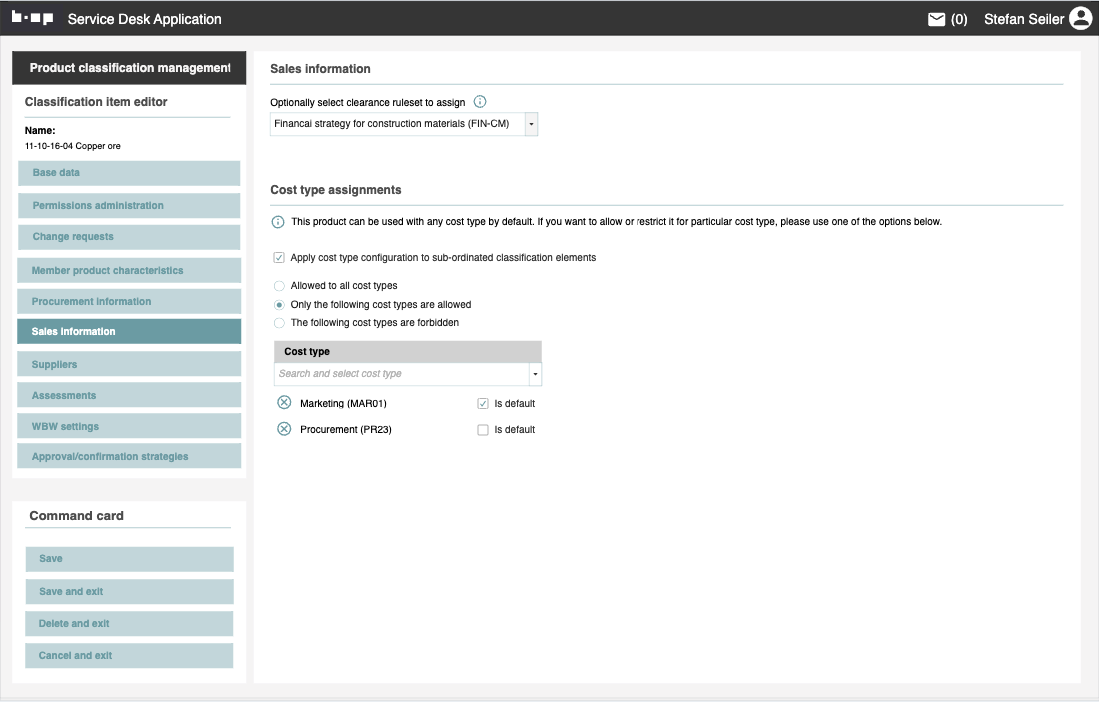Go to Suppliers section

click(128, 365)
